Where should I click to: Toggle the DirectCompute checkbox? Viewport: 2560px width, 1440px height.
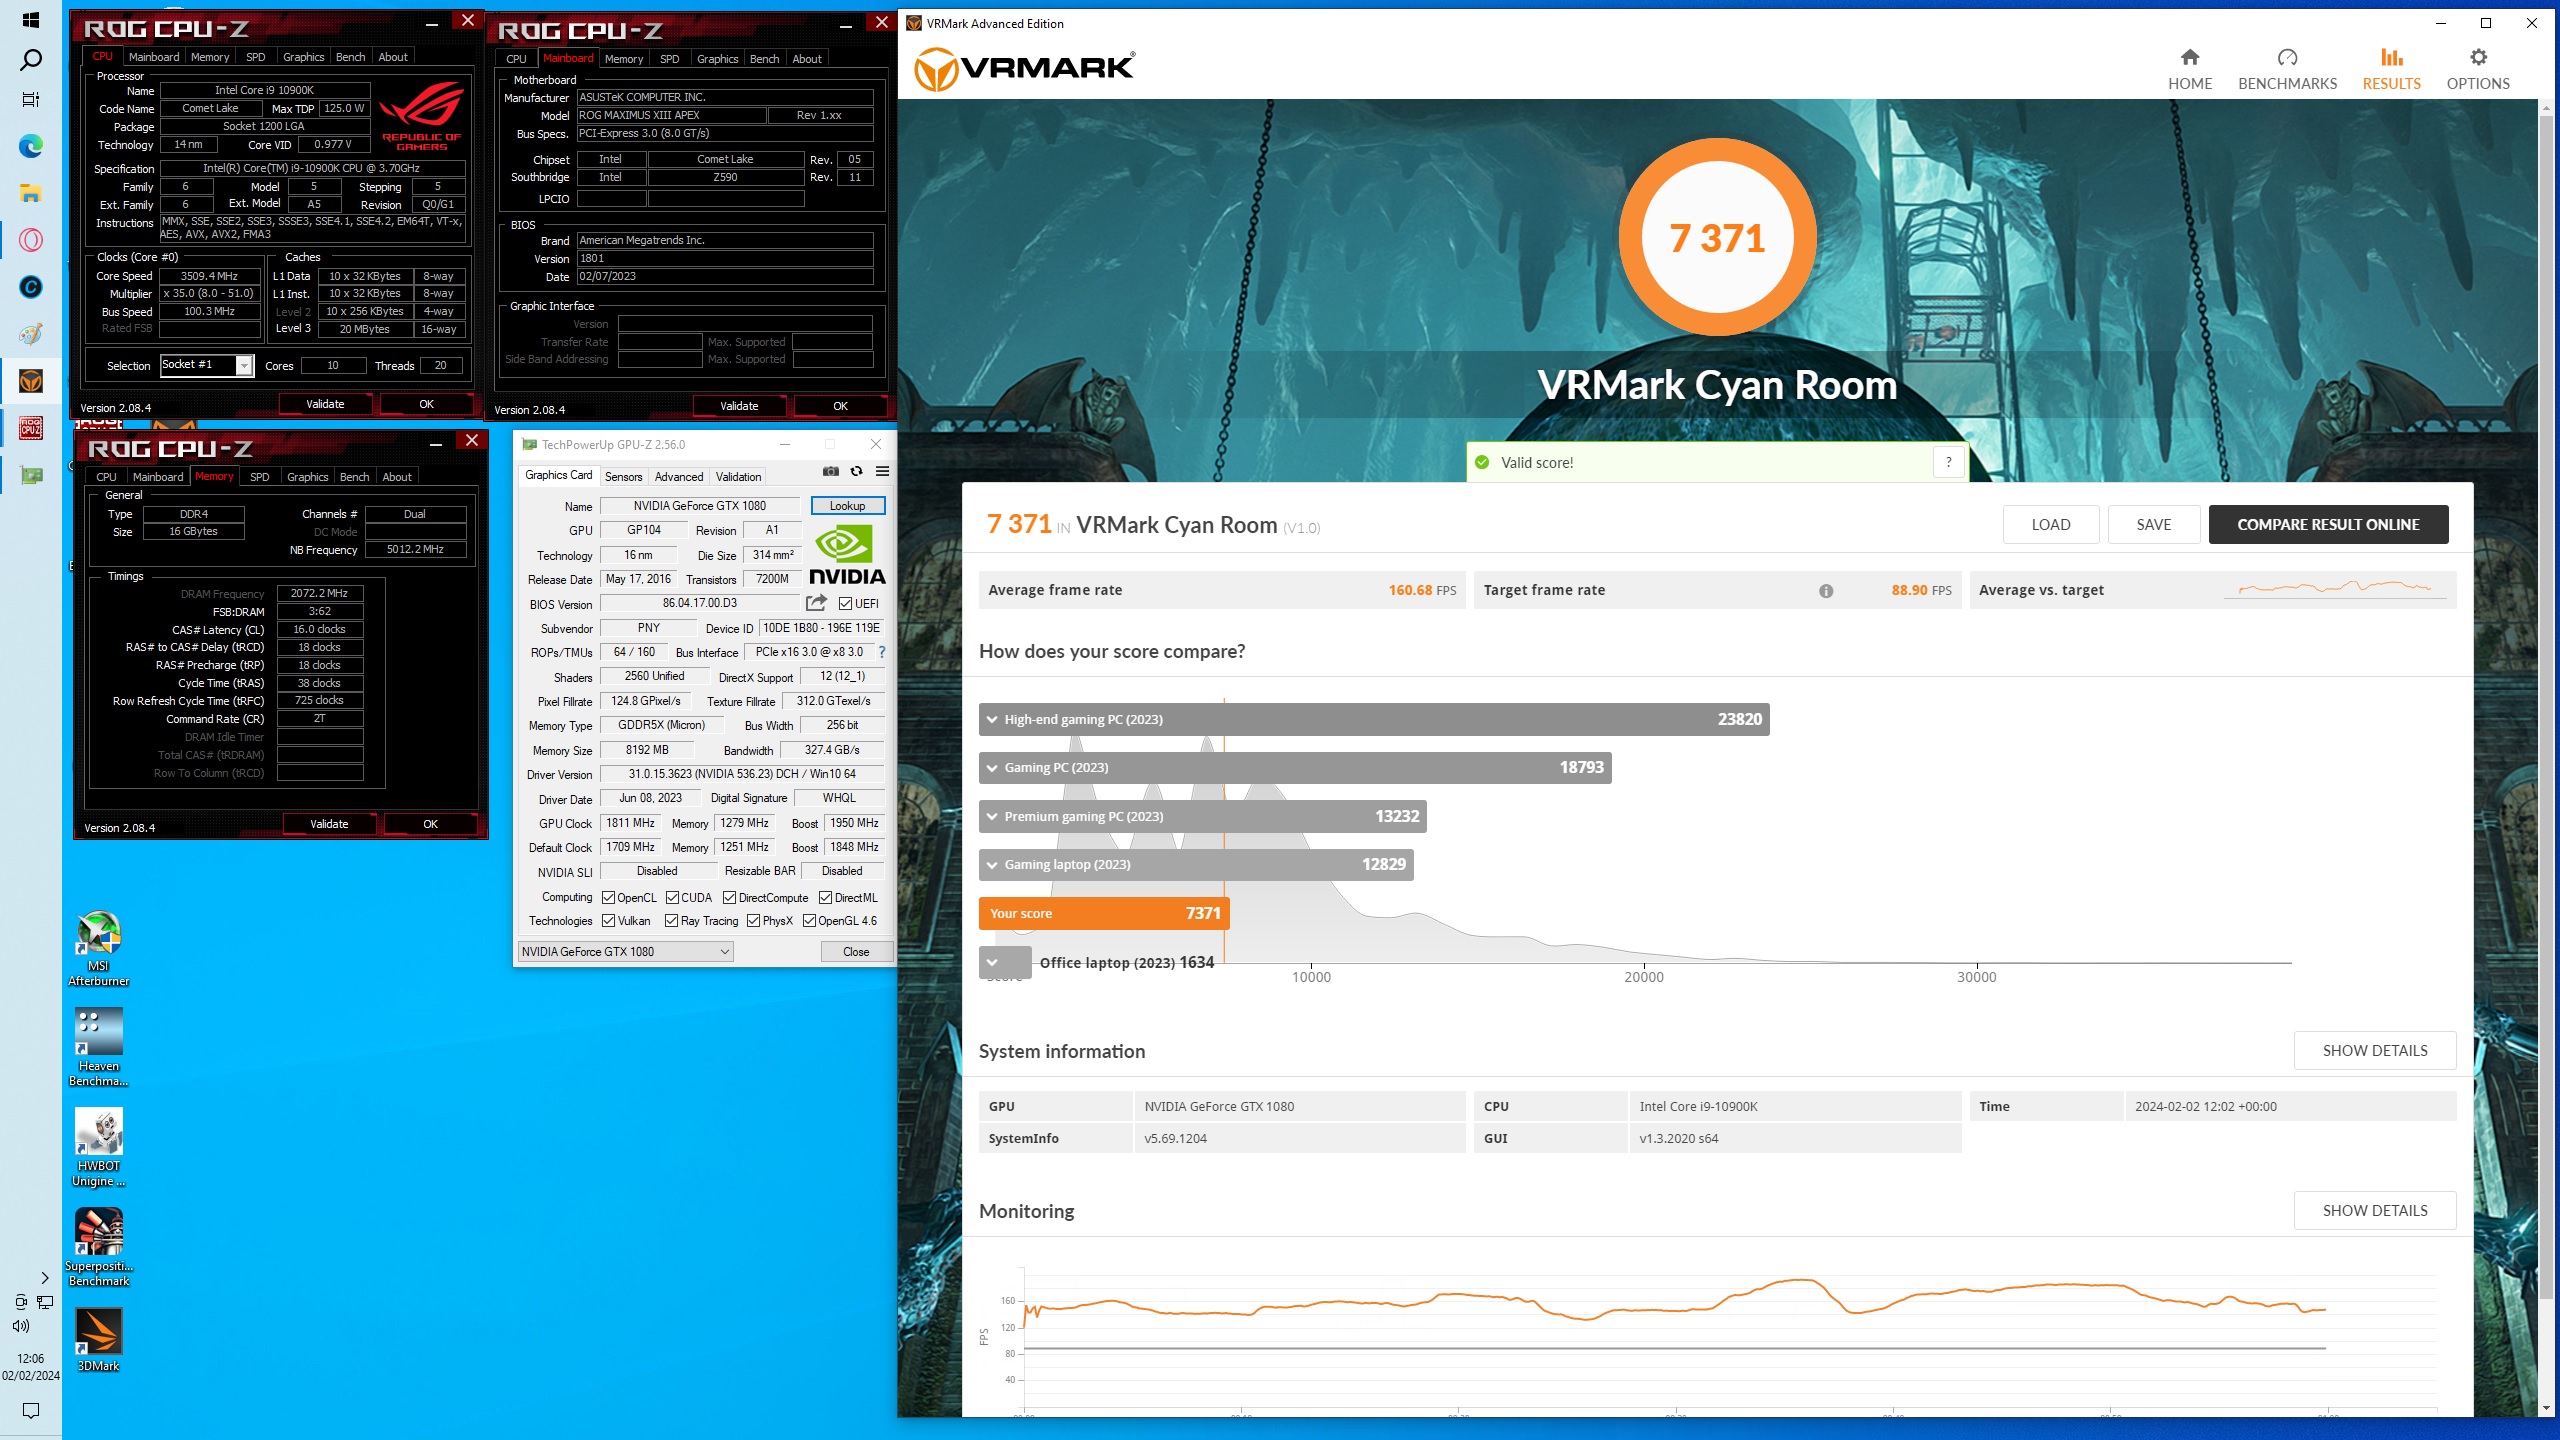tap(729, 898)
